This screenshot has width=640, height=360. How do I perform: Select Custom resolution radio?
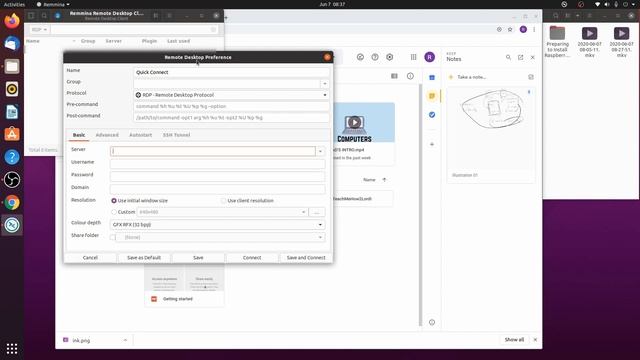[x=114, y=212]
